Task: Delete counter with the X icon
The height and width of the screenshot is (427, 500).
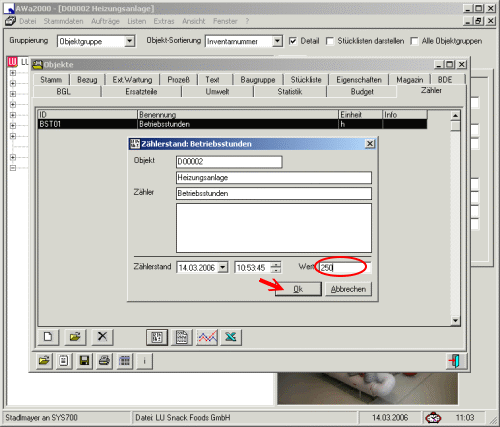Action: [102, 337]
